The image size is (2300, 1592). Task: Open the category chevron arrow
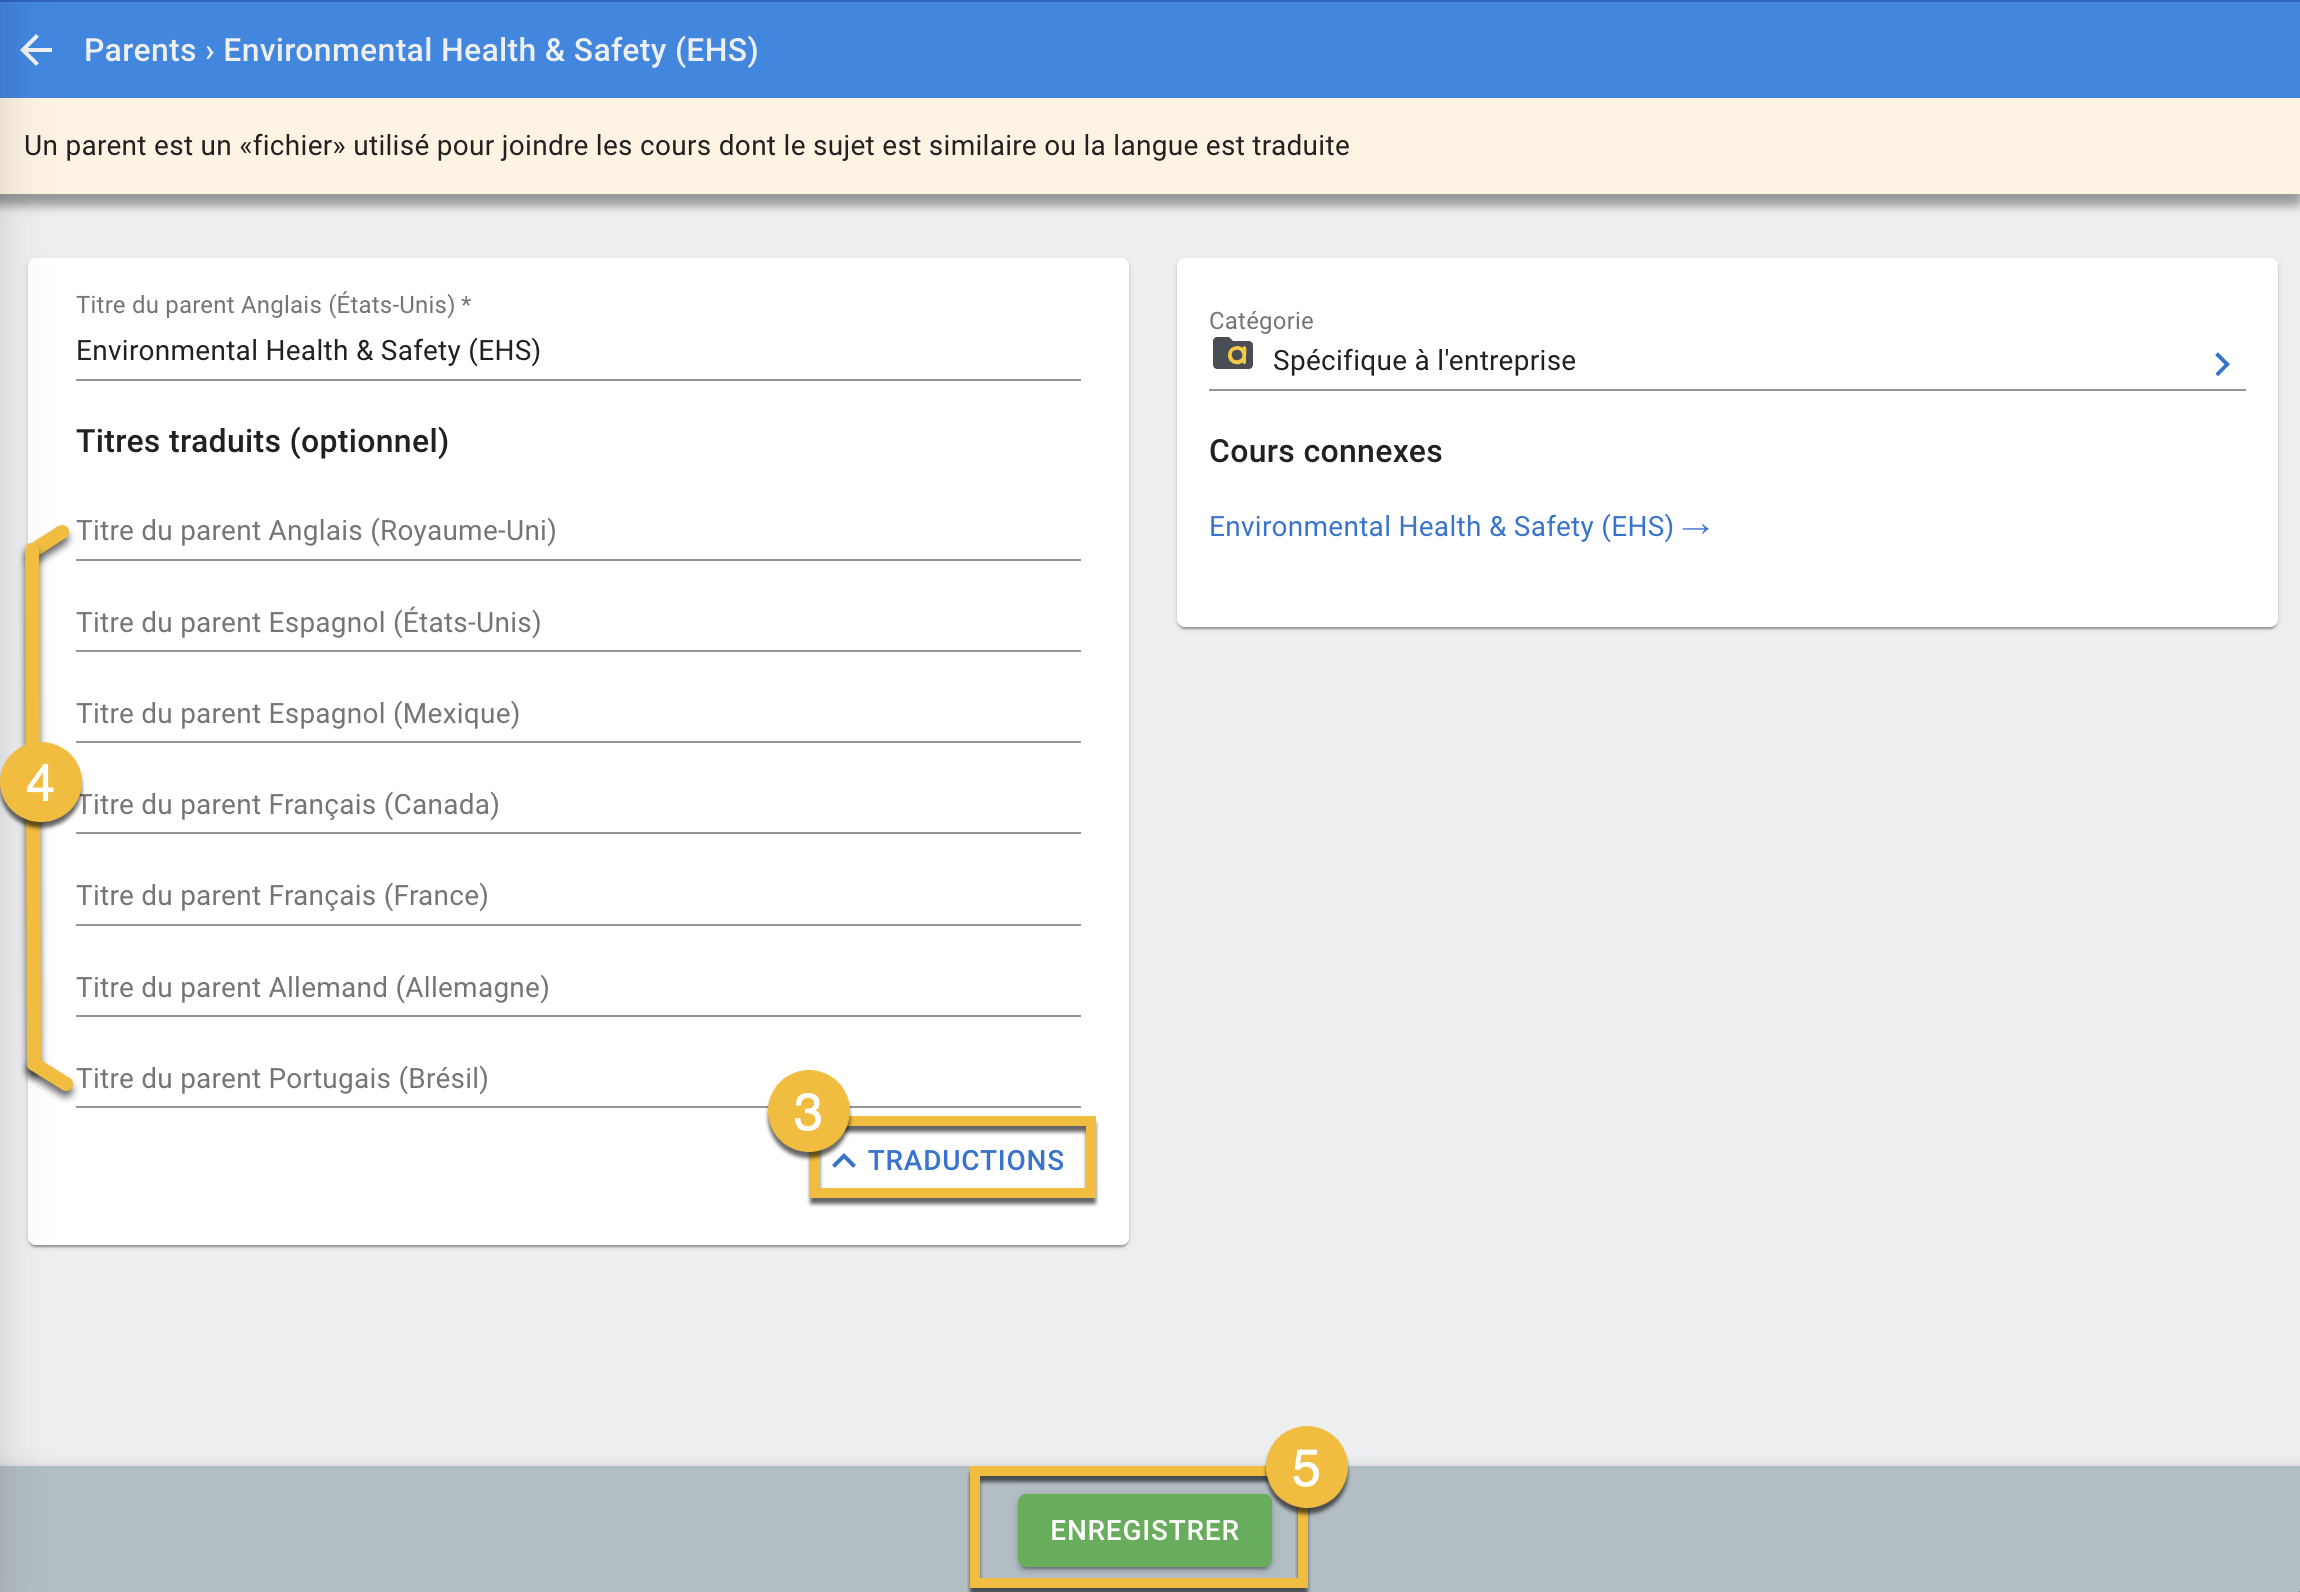2221,363
